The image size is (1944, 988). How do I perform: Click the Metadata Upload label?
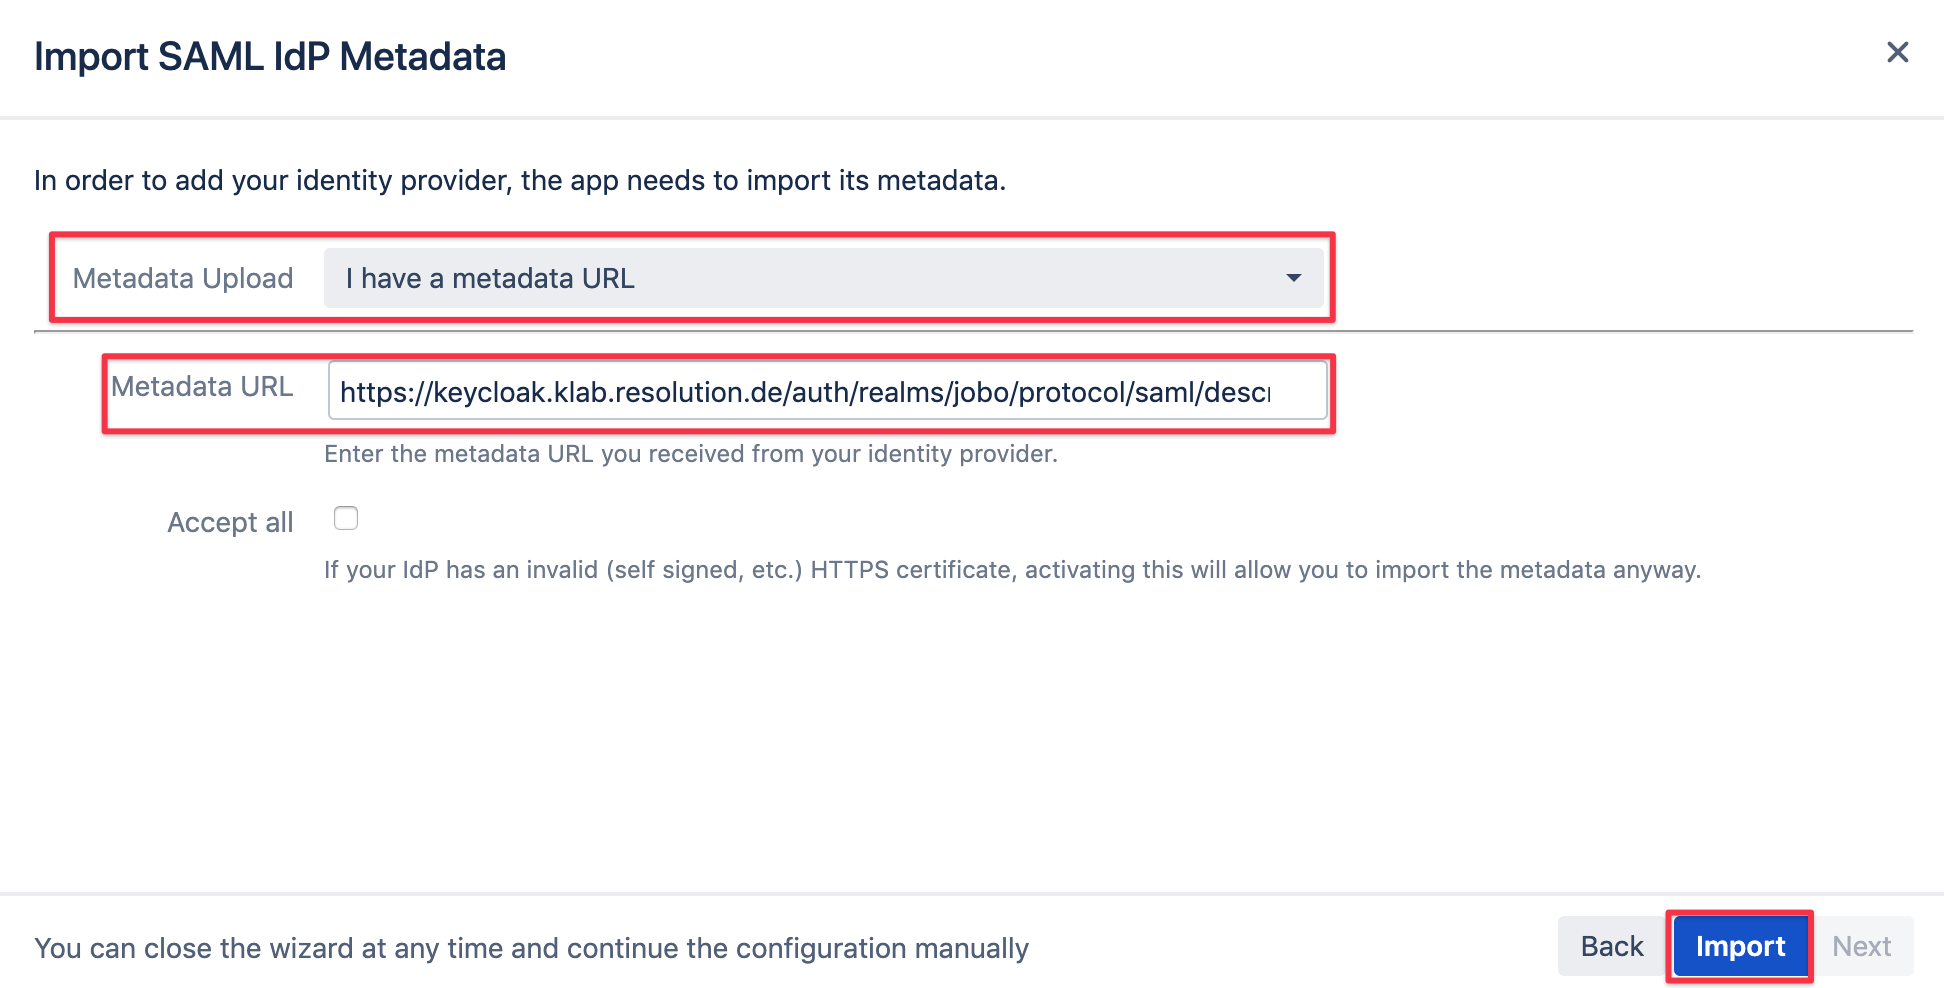(x=183, y=278)
